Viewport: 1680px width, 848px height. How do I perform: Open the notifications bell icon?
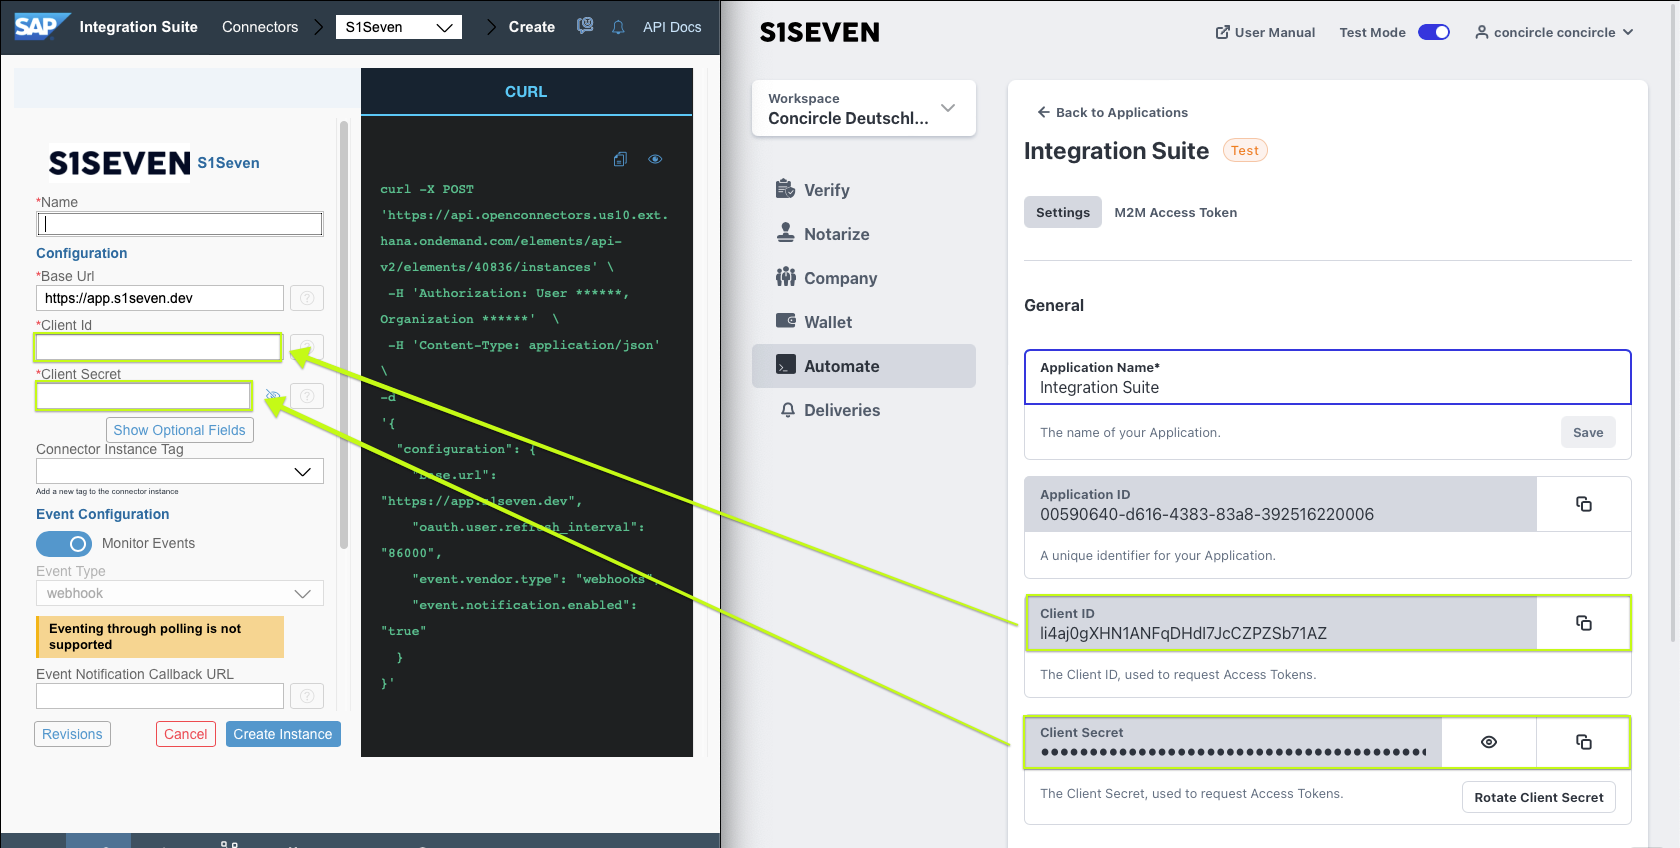click(618, 27)
